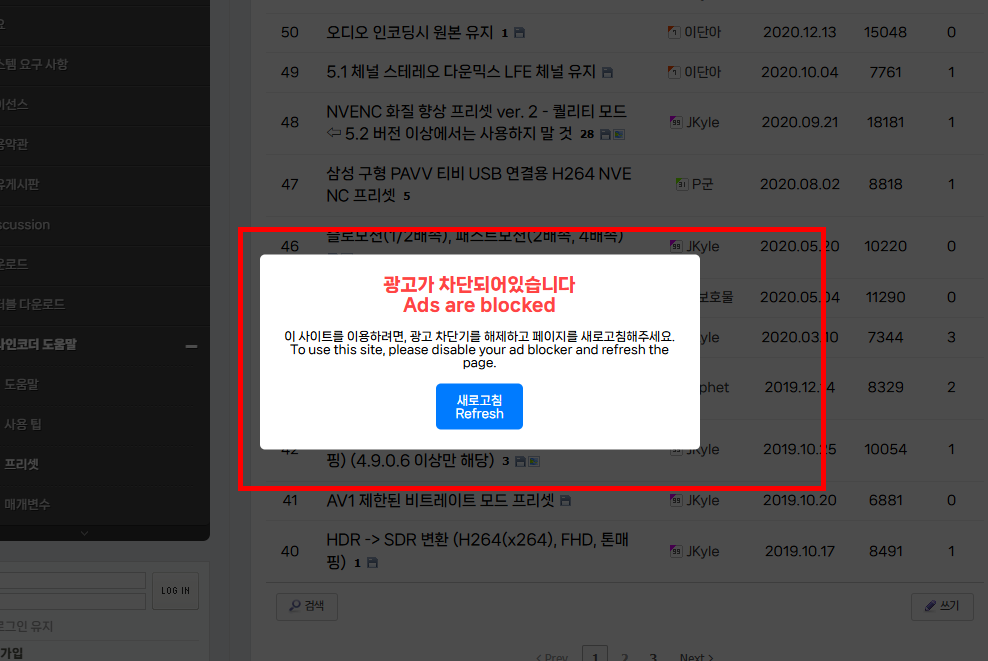Screen dimensions: 988x661
Task: Collapse the 샤인코더 도움말 sidebar section
Action: [x=189, y=344]
